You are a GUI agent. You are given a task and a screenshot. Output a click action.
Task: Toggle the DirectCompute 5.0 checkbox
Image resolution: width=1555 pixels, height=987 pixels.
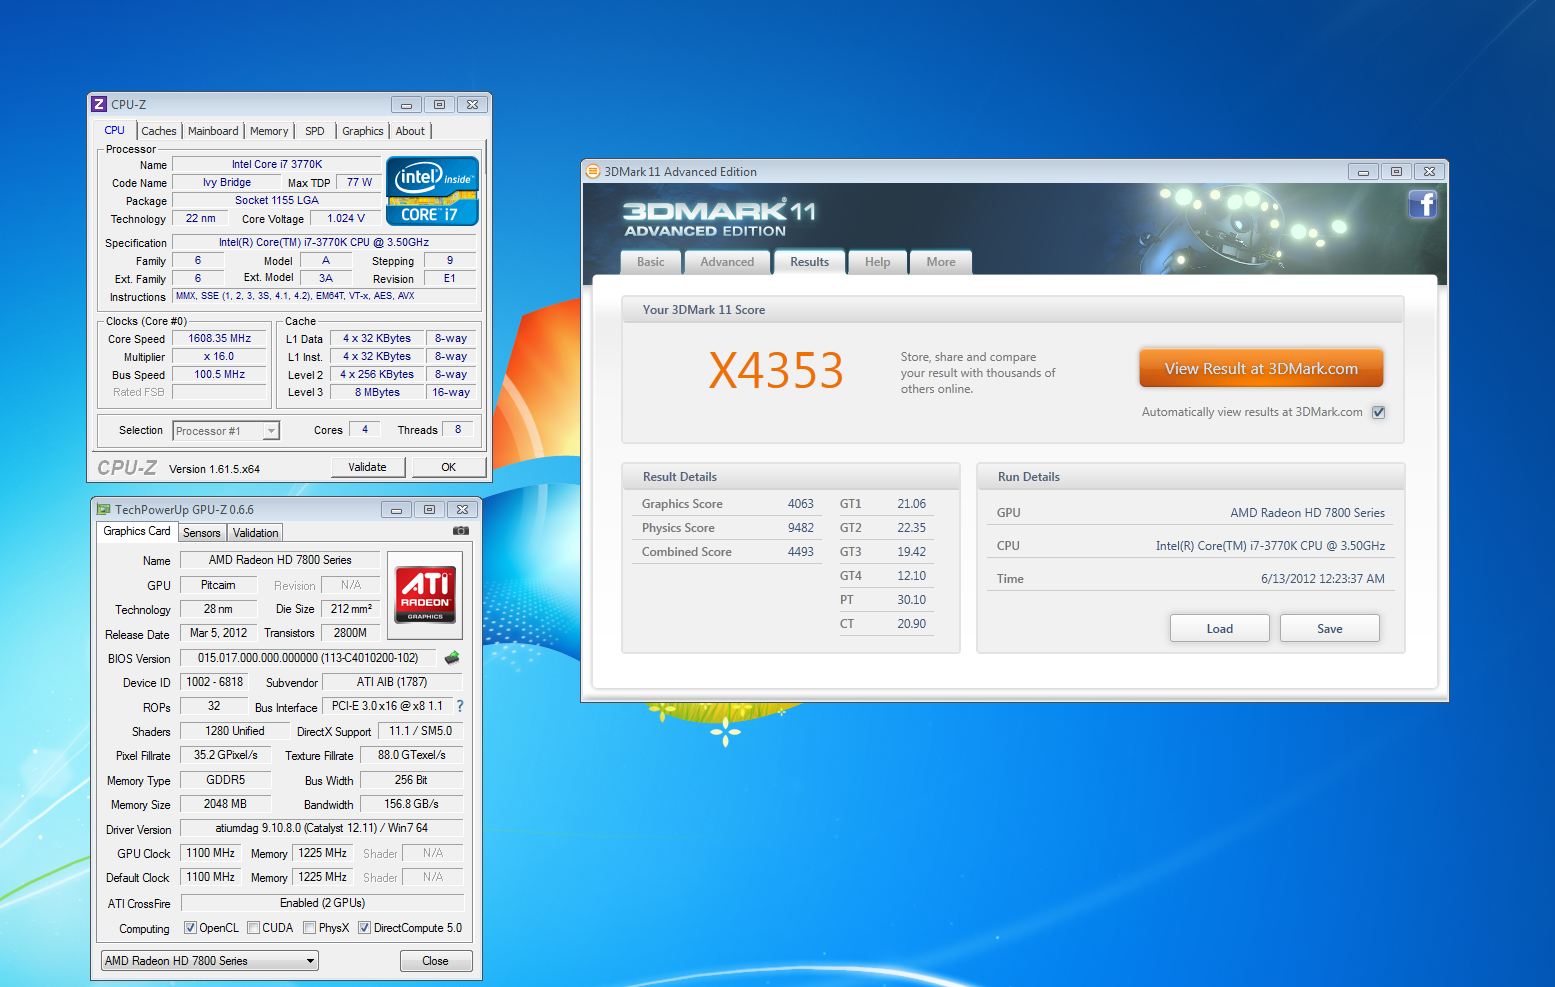click(364, 928)
